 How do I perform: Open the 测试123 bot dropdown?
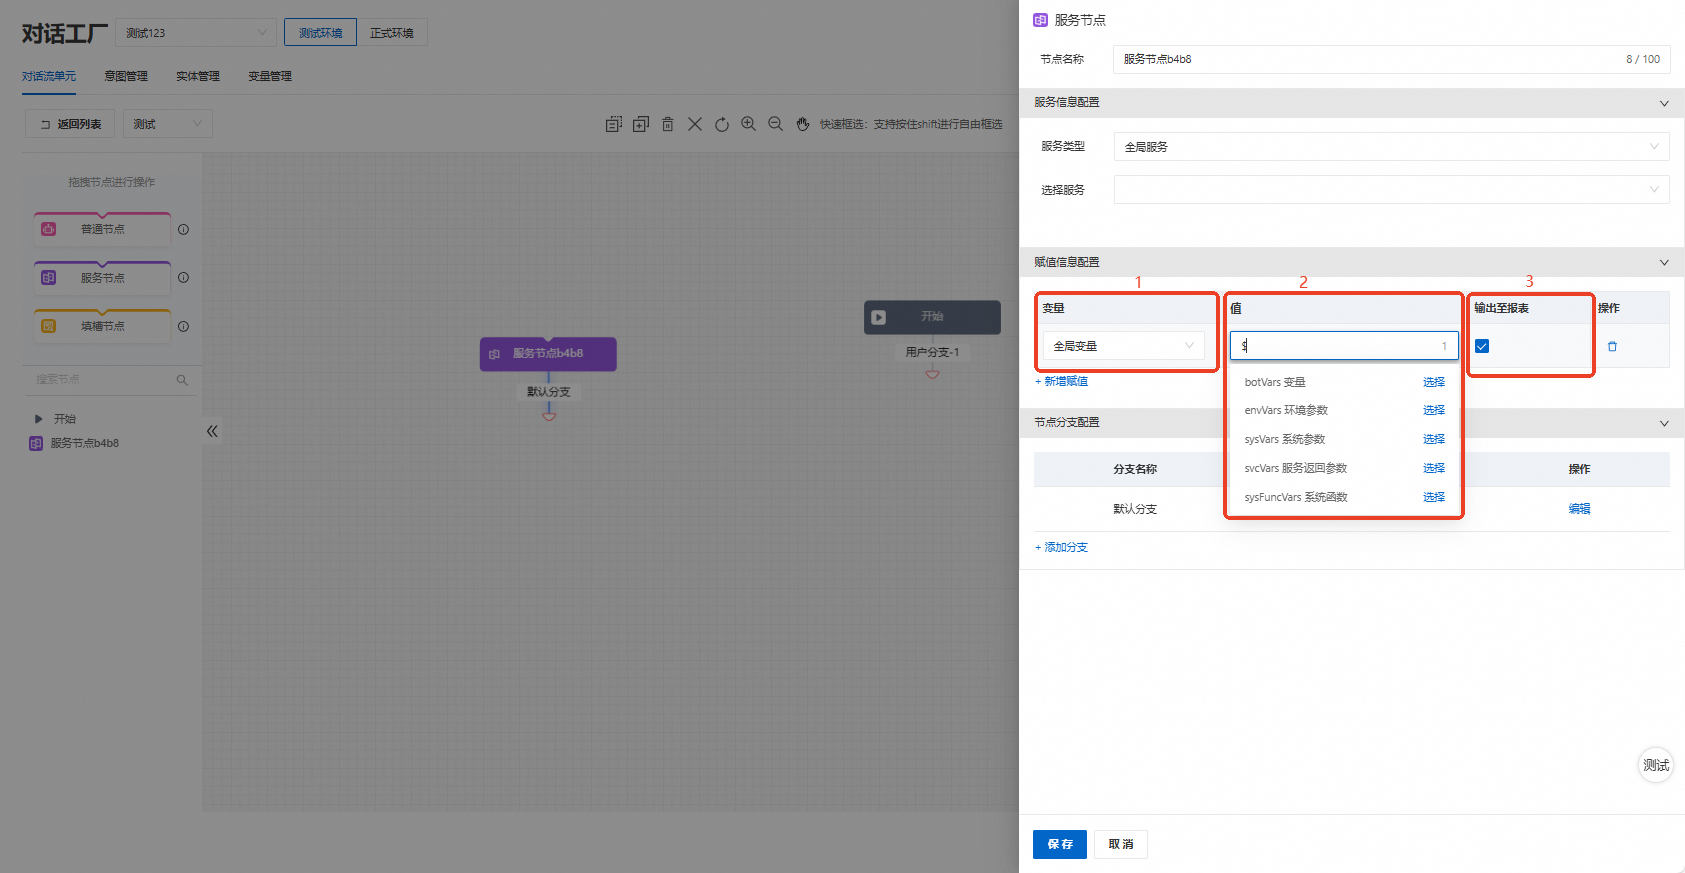pos(196,32)
